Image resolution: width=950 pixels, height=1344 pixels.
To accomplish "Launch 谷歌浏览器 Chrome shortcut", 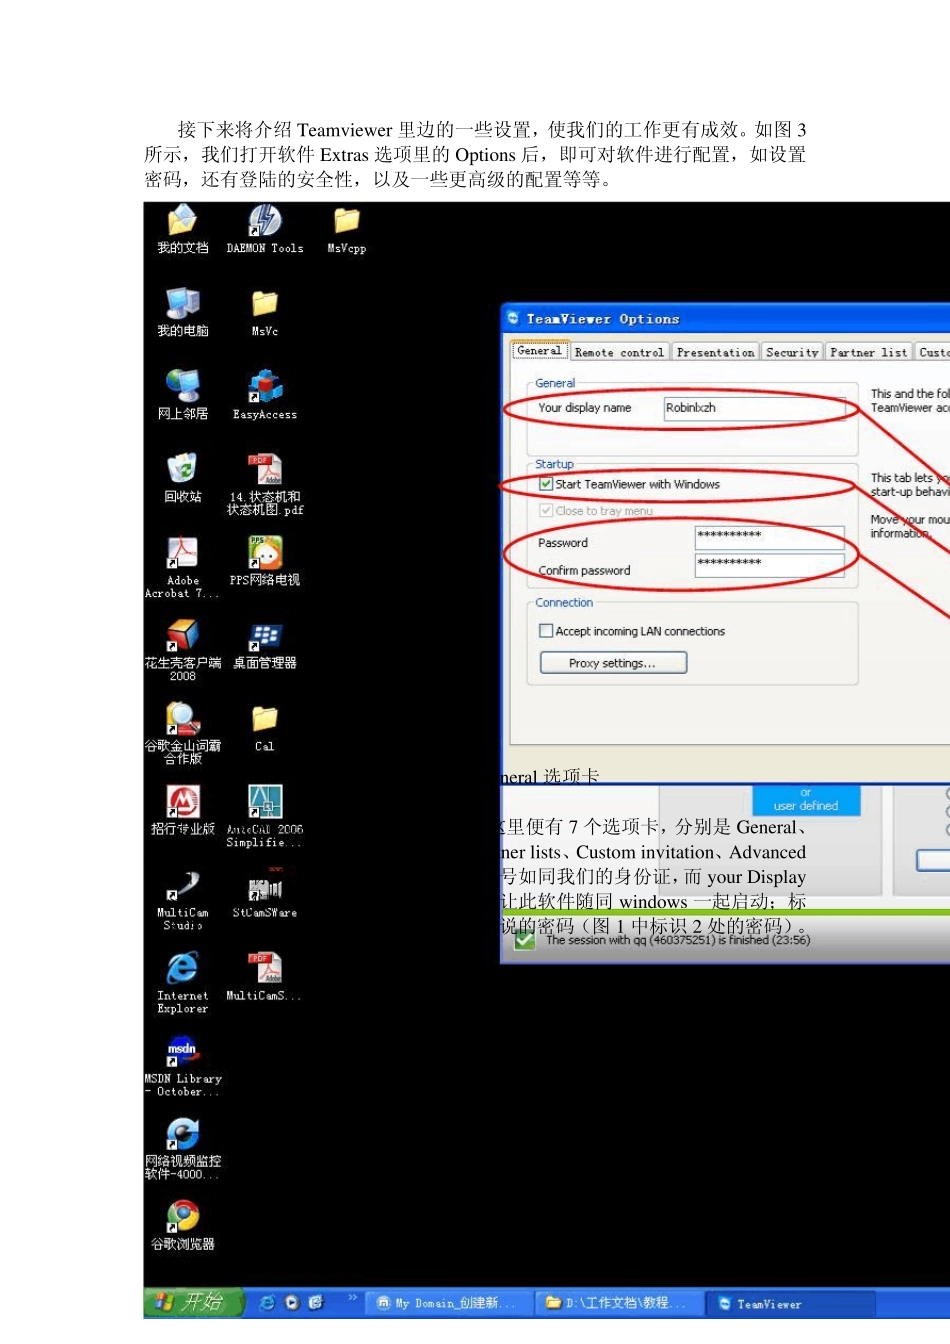I will coord(182,1225).
